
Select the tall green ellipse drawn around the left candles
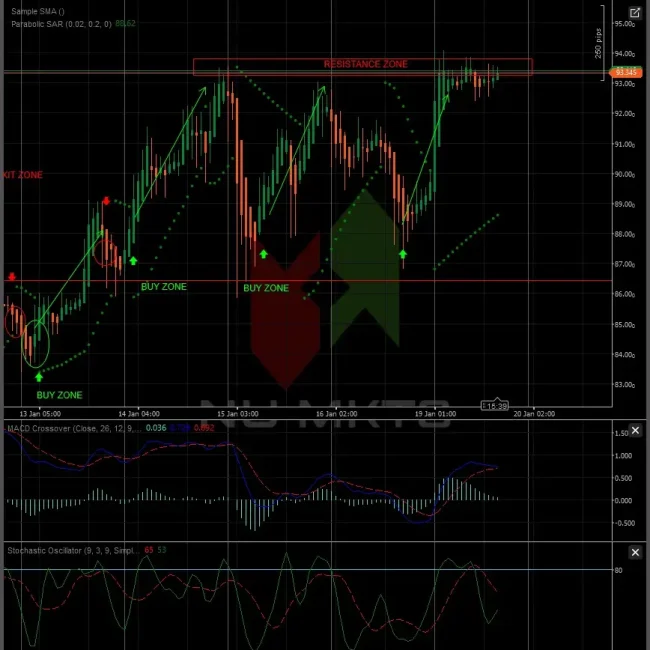coord(37,344)
